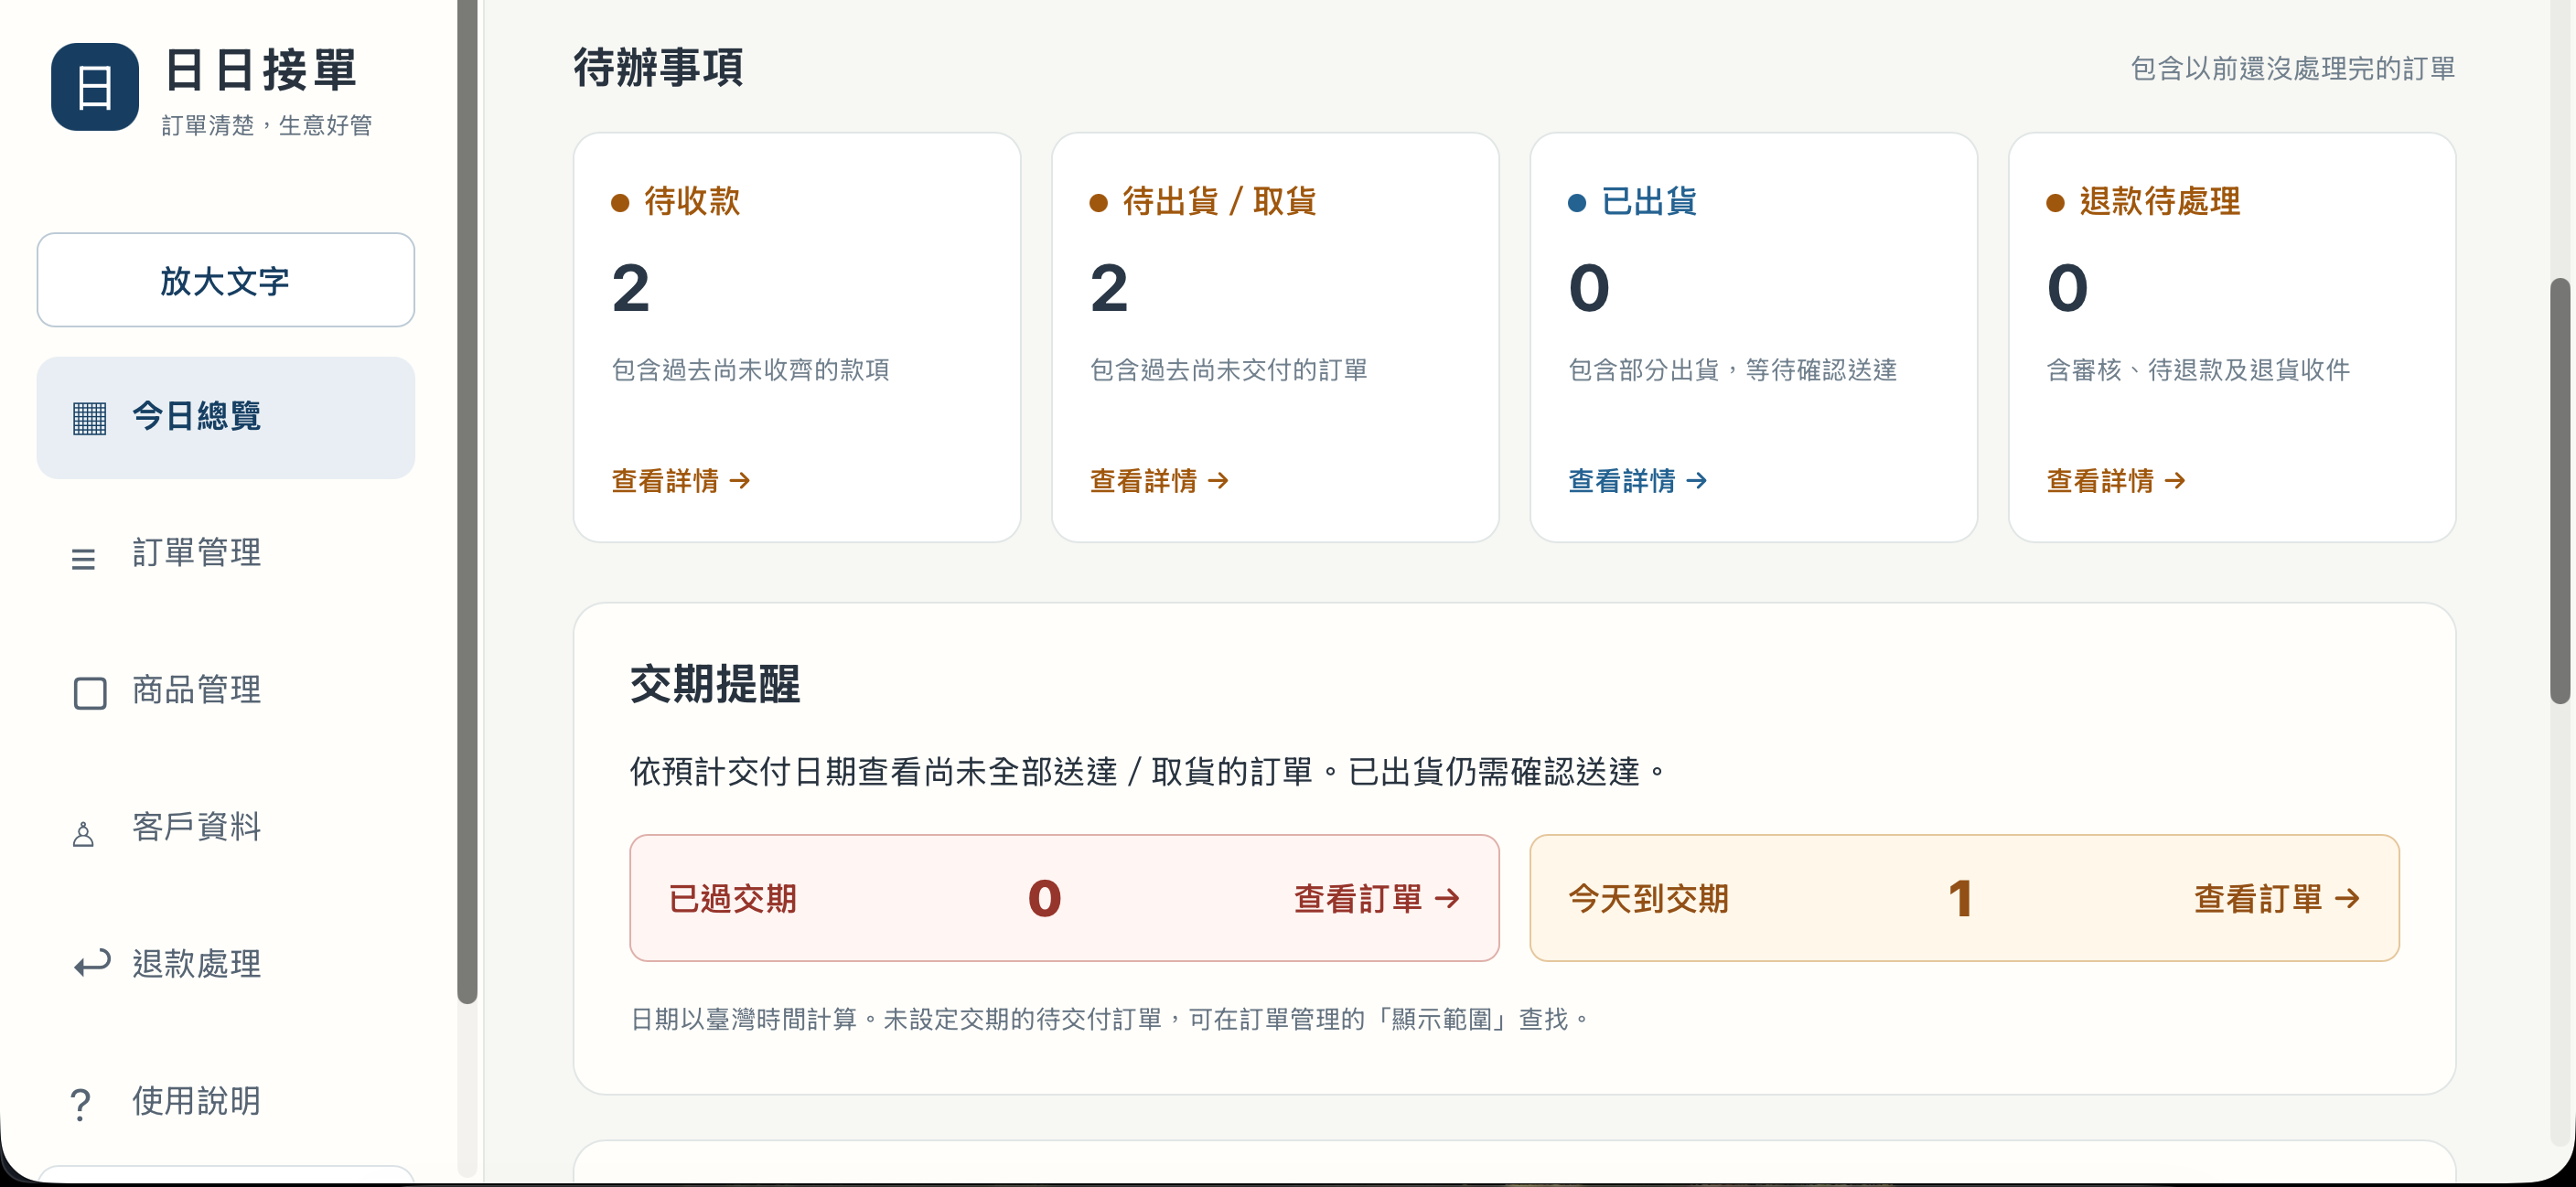Click the 退款處理 return arrow icon
The height and width of the screenshot is (1187, 2576).
pos(92,964)
